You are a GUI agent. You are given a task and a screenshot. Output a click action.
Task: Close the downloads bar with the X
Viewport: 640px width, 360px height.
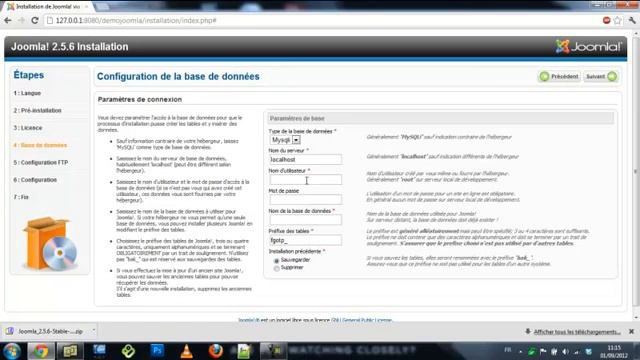click(631, 331)
